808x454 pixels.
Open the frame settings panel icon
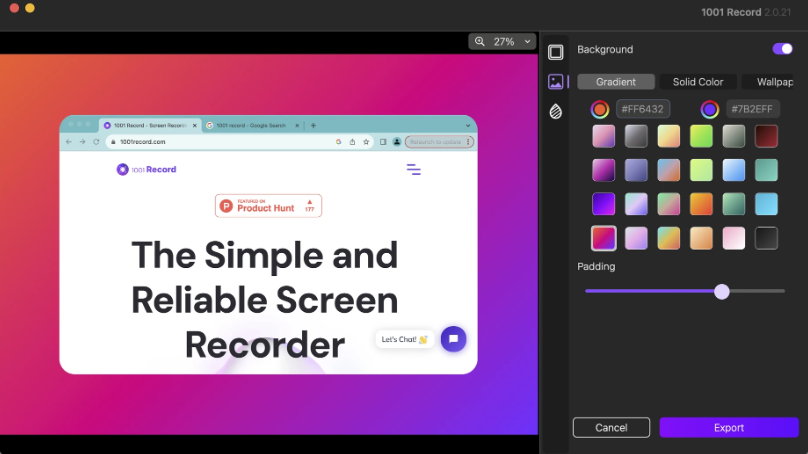556,52
